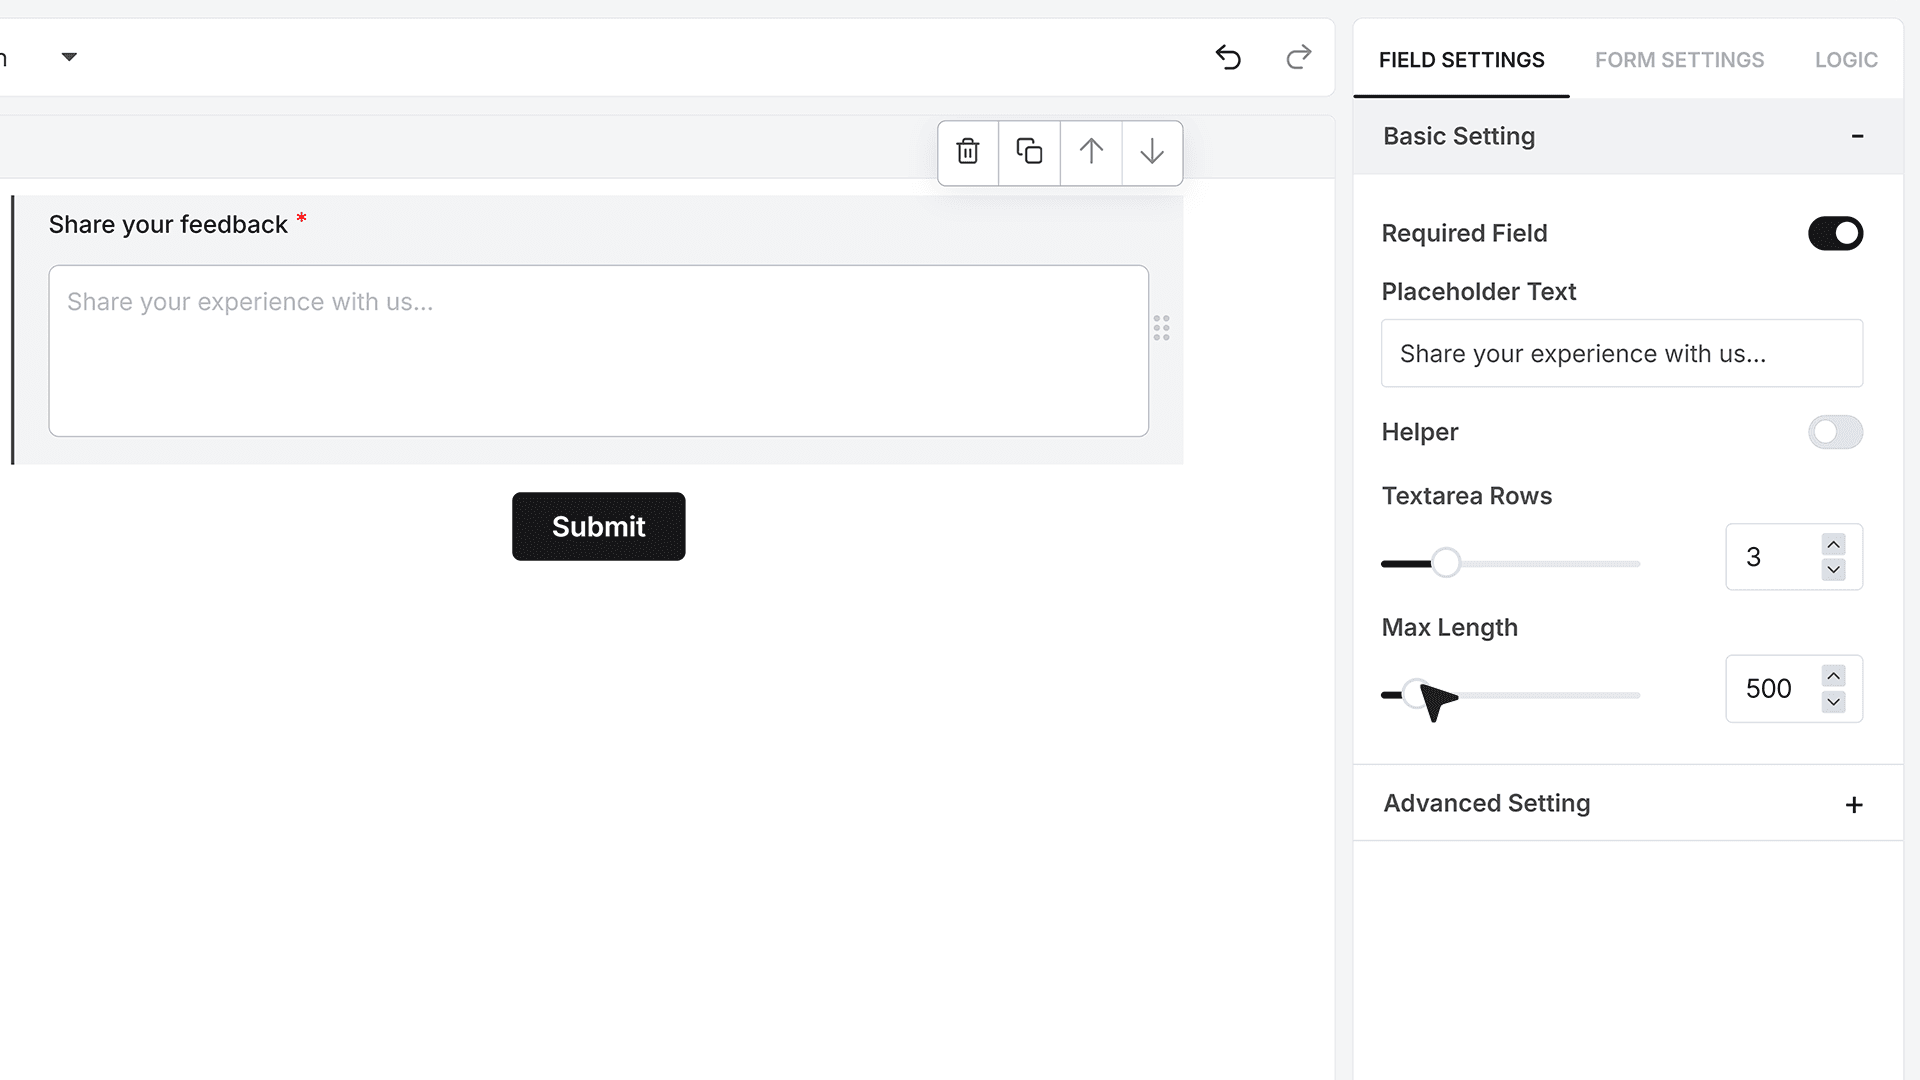Switch to the Field Settings tab
Image resolution: width=1920 pixels, height=1080 pixels.
tap(1461, 60)
